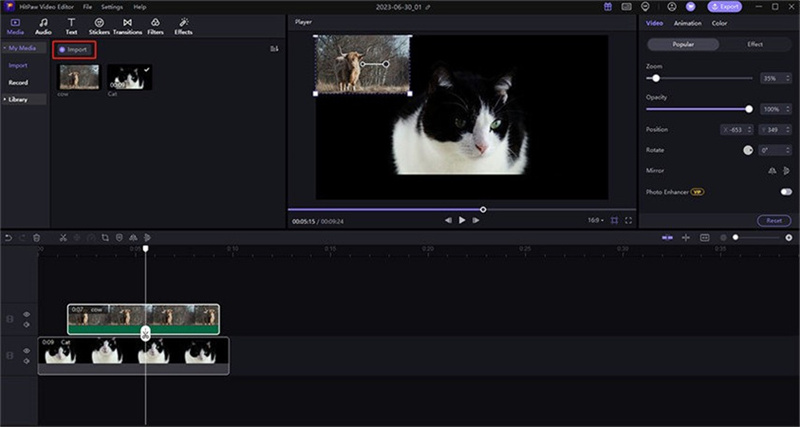Viewport: 800px width, 427px height.
Task: Open the Transitions tab
Action: (x=128, y=27)
